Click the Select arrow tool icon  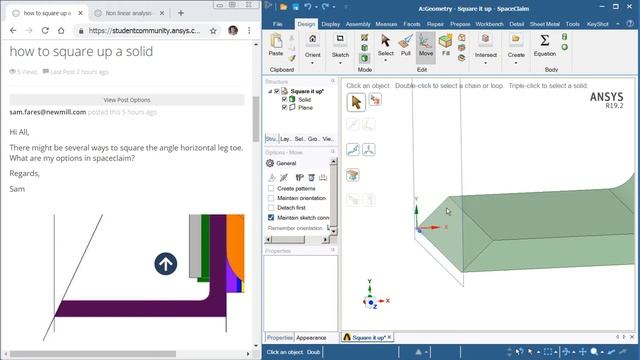coord(385,41)
